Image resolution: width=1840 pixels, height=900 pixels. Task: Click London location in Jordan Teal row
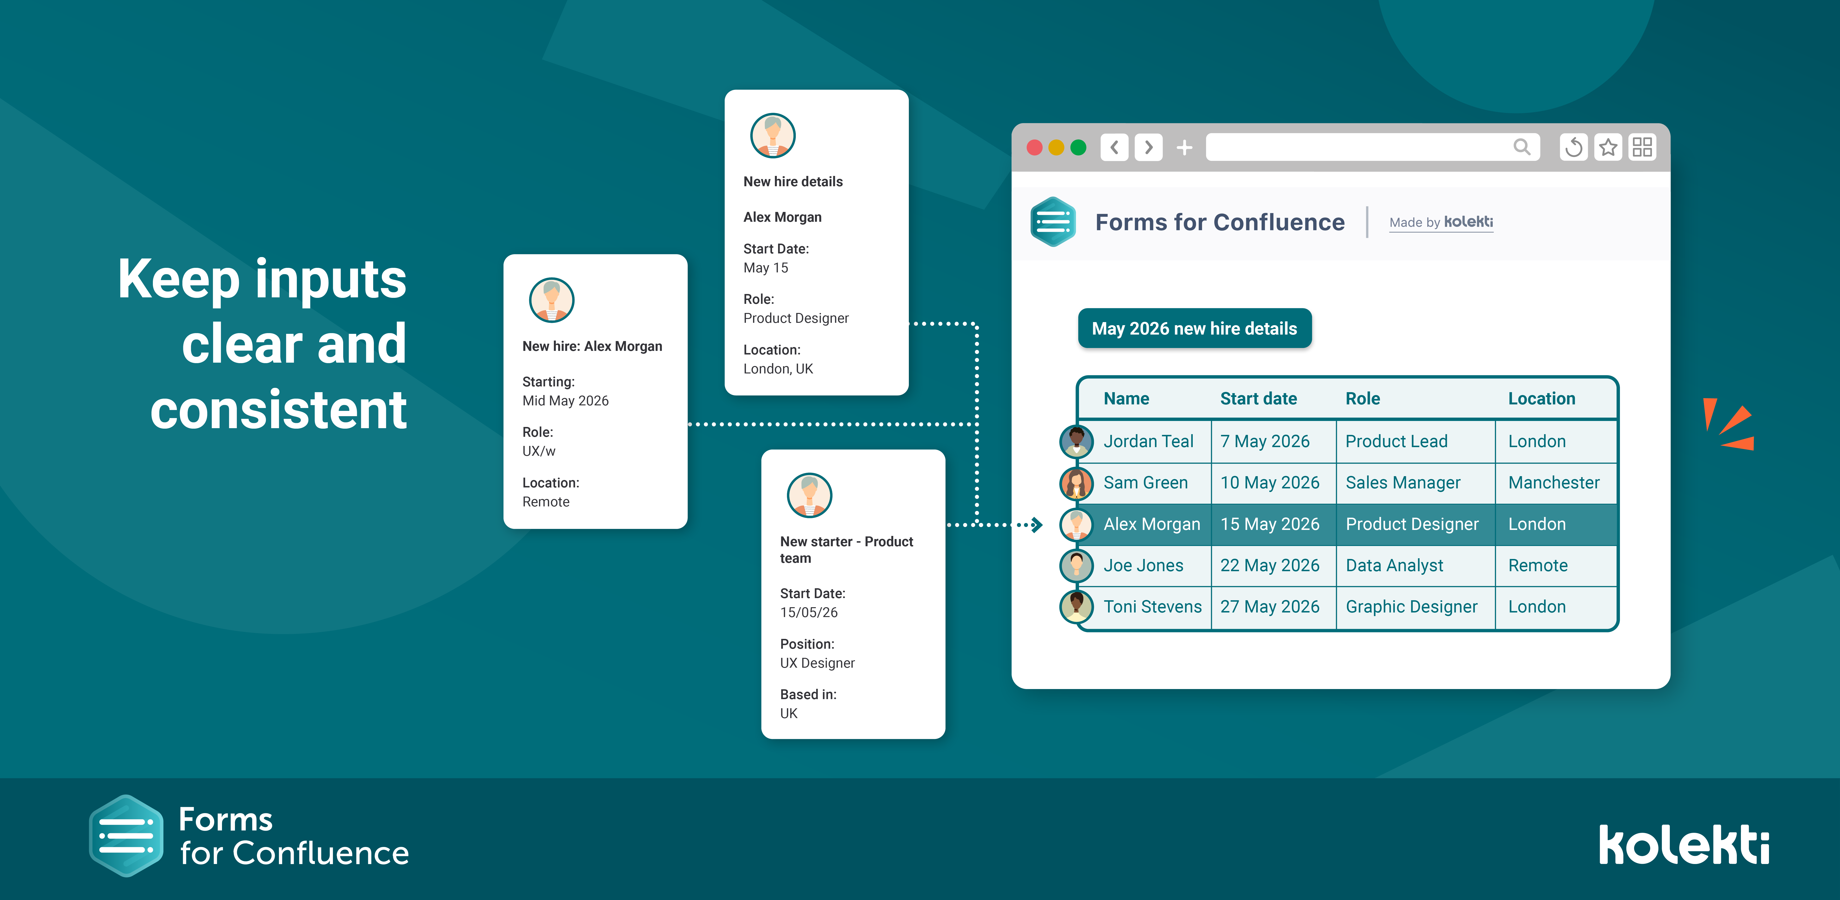(x=1536, y=441)
